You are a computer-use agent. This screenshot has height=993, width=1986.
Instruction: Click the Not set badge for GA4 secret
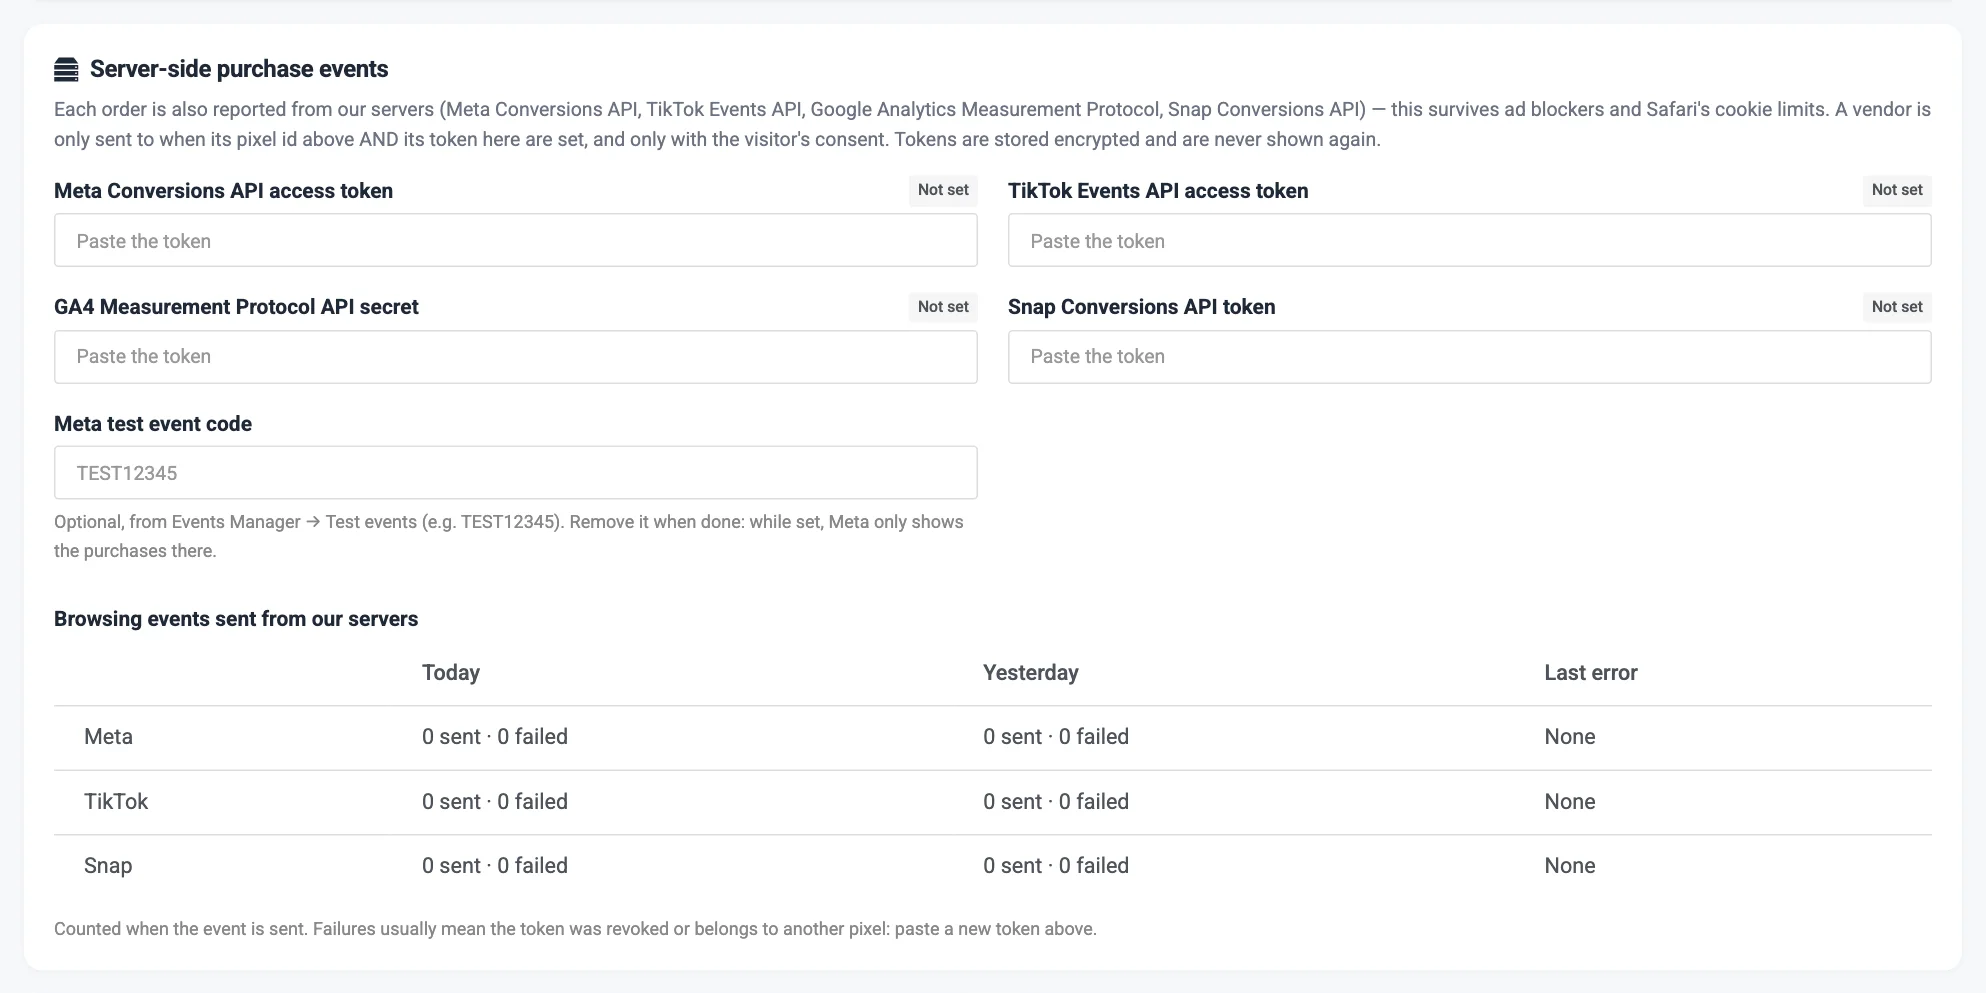coord(943,307)
